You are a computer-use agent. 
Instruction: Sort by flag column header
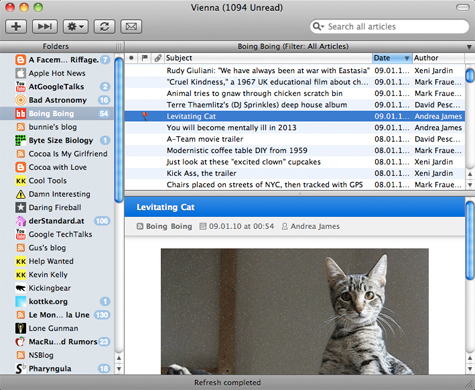click(144, 58)
